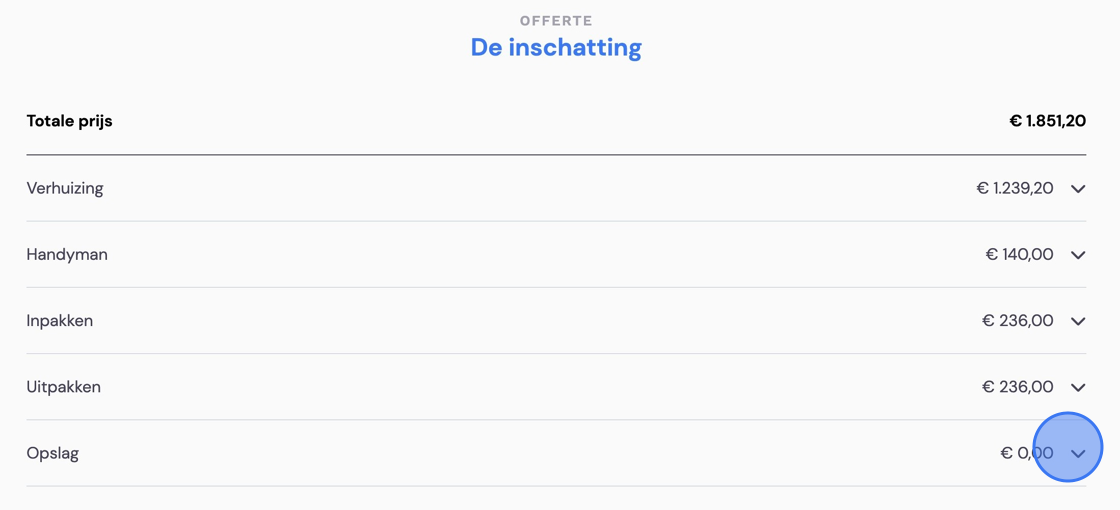Expand the Handyman chevron arrow
The width and height of the screenshot is (1120, 510).
[x=1078, y=255]
